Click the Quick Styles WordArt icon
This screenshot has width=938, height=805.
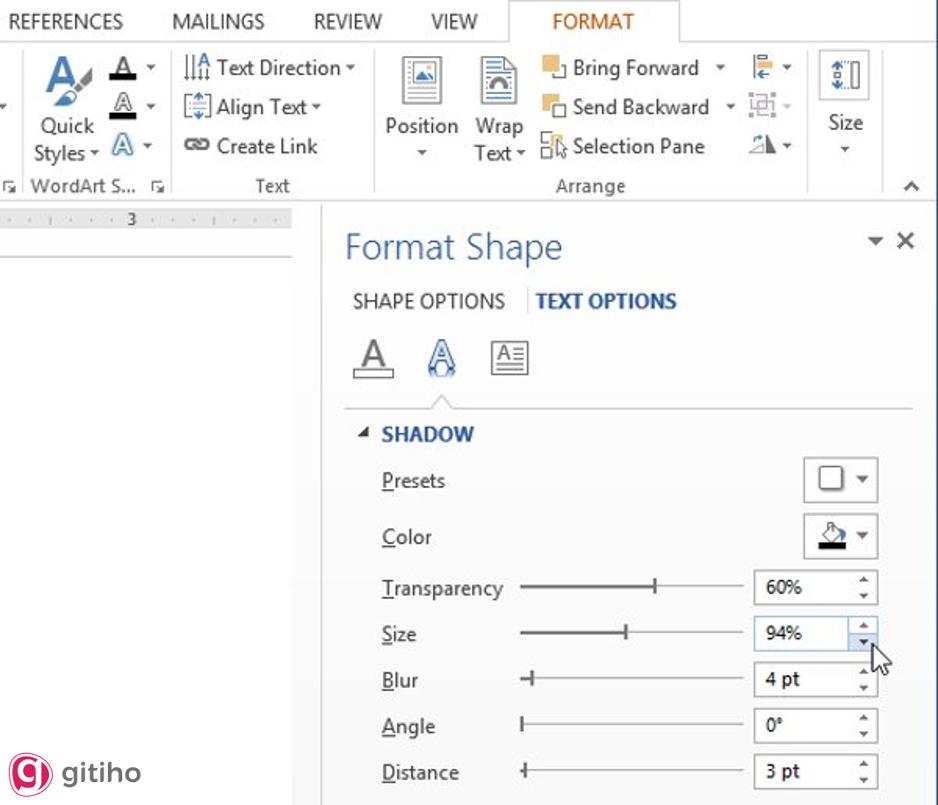(67, 110)
